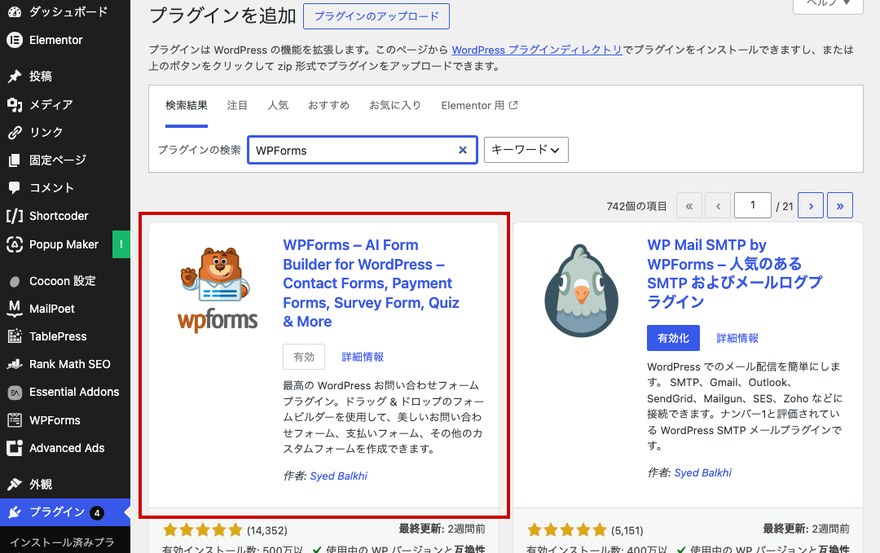Viewport: 880px width, 553px height.
Task: Expand the help dropdown at top right
Action: (827, 4)
